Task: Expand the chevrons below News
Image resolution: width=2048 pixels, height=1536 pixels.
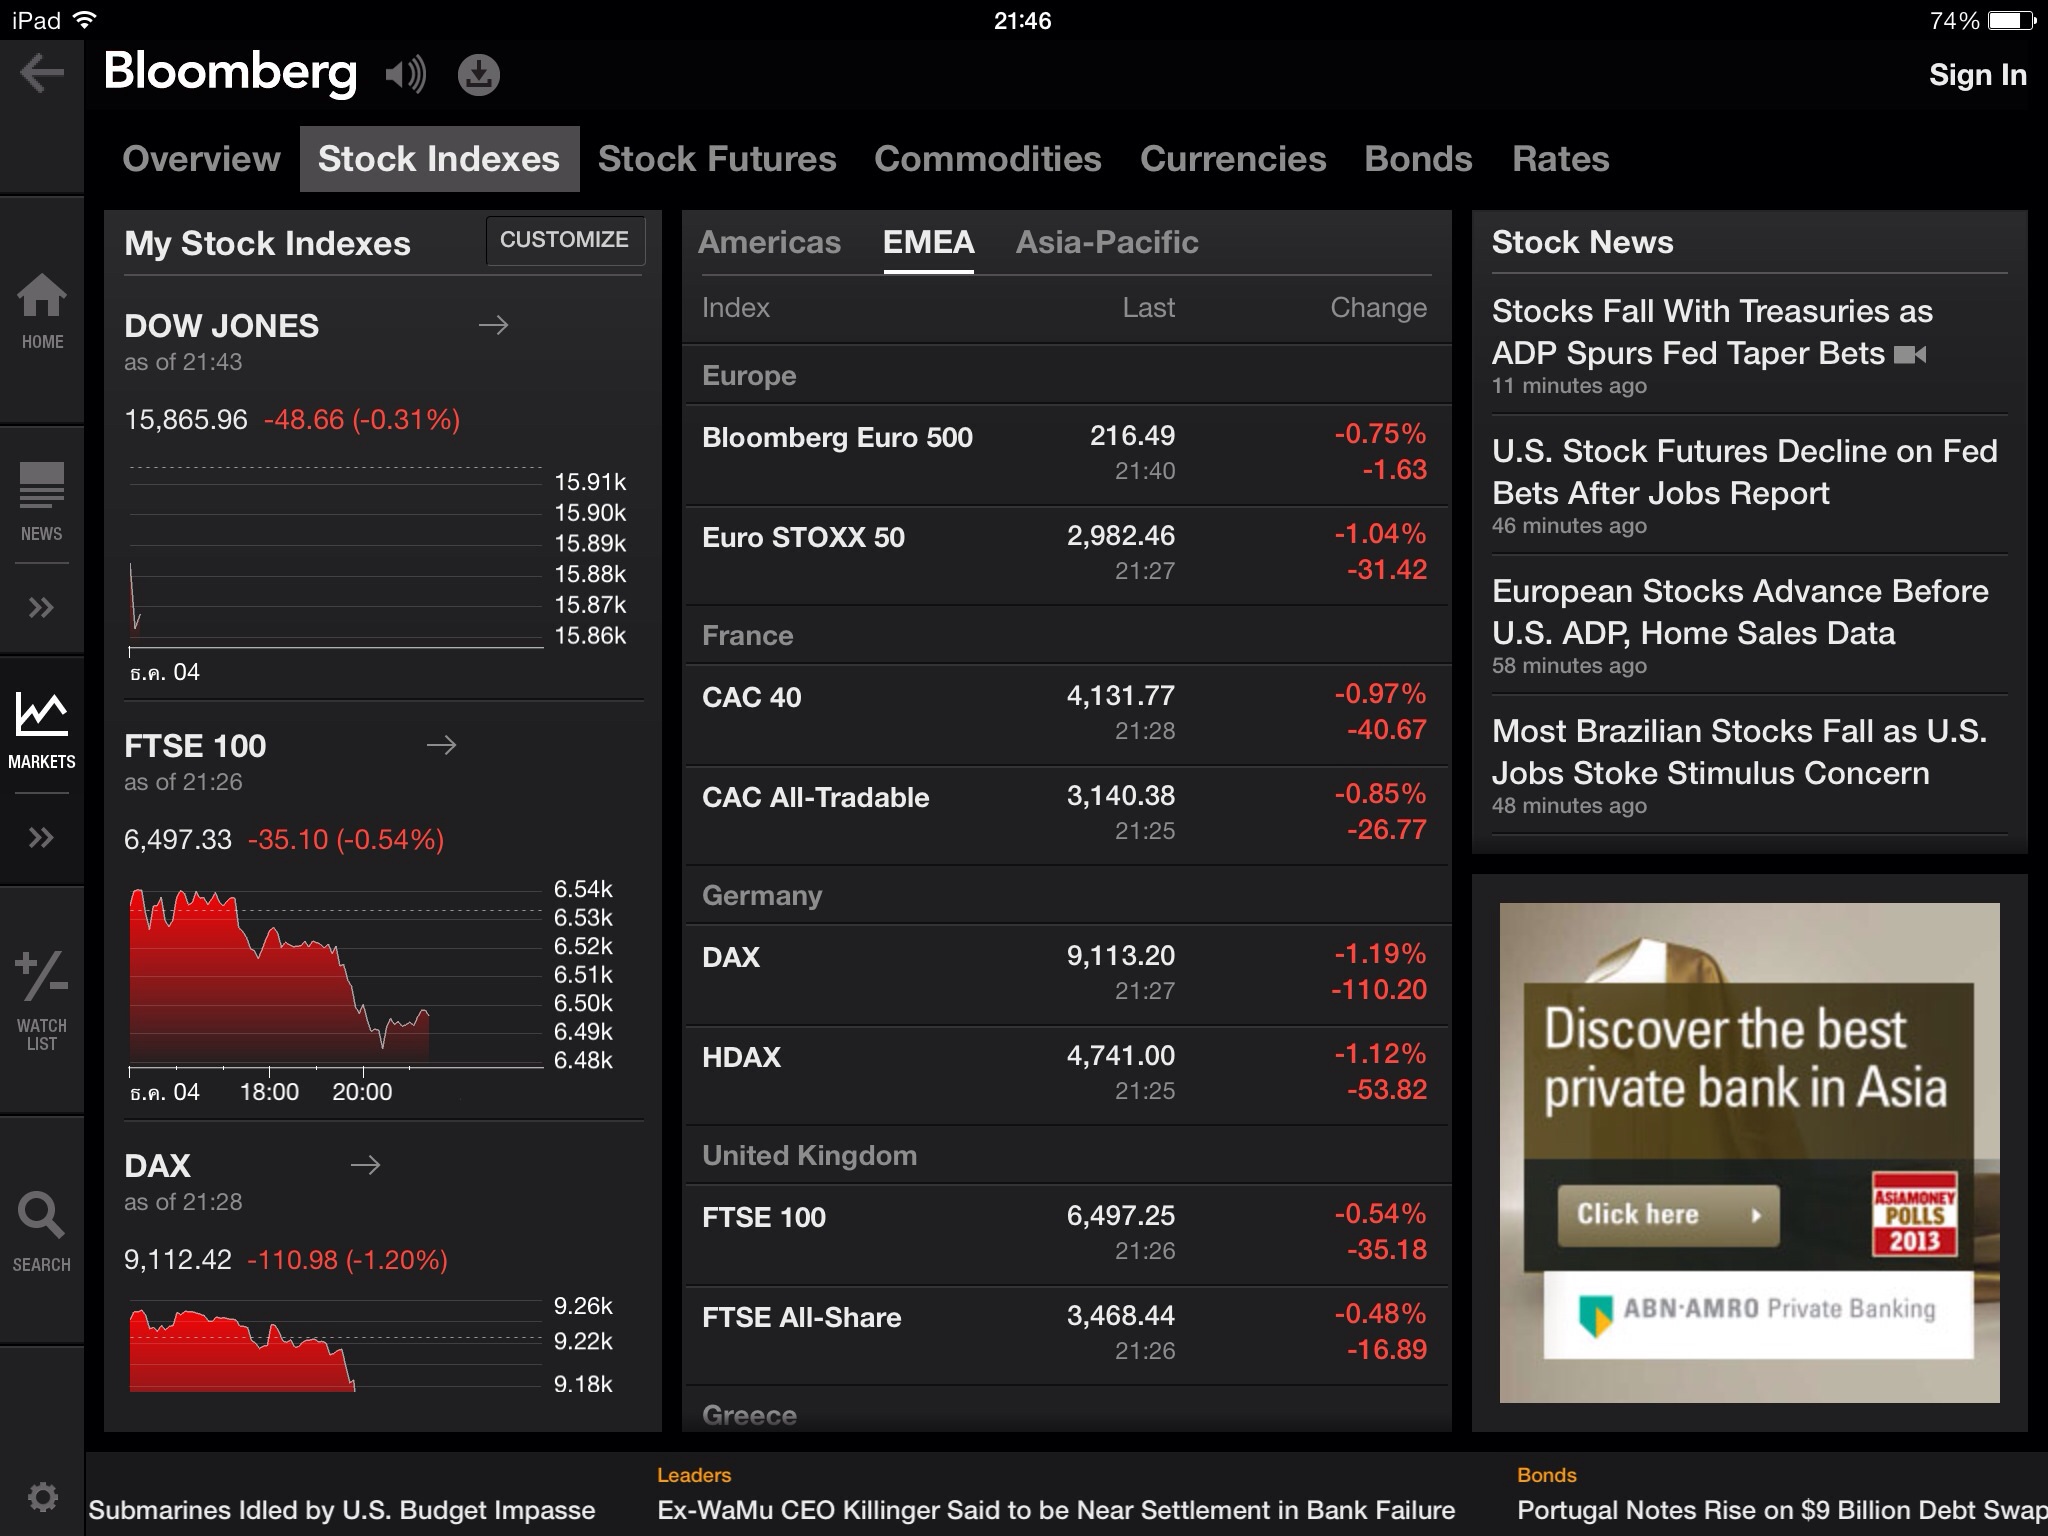Action: [42, 607]
